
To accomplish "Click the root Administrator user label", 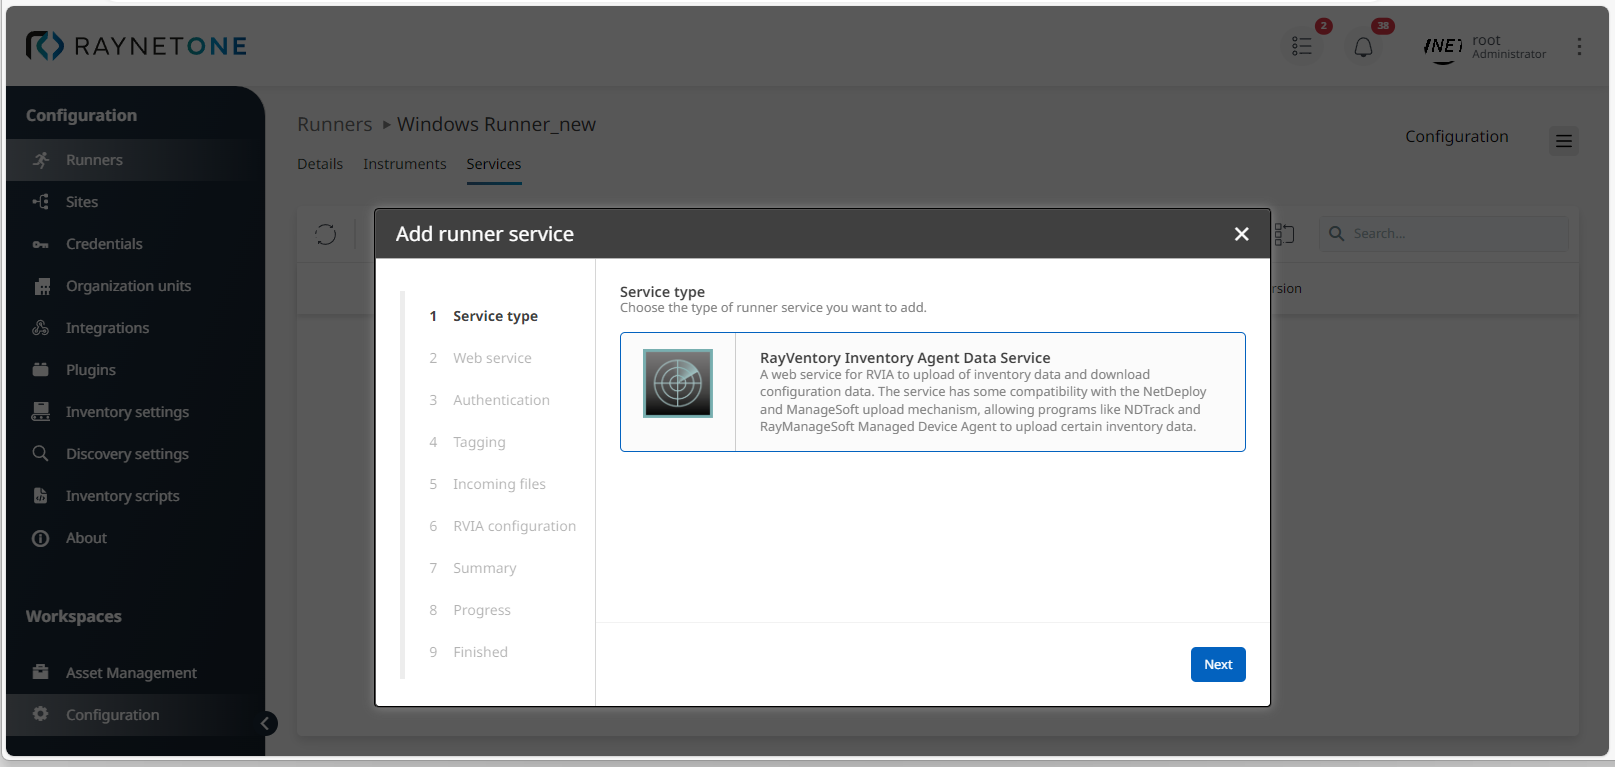I will tap(1509, 47).
